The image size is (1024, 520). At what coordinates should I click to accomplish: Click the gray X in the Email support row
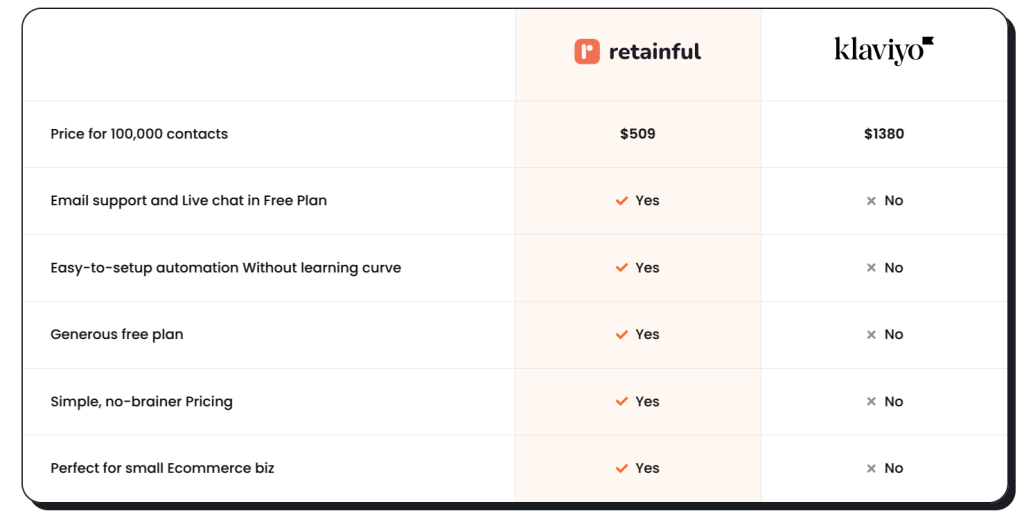[x=871, y=201]
